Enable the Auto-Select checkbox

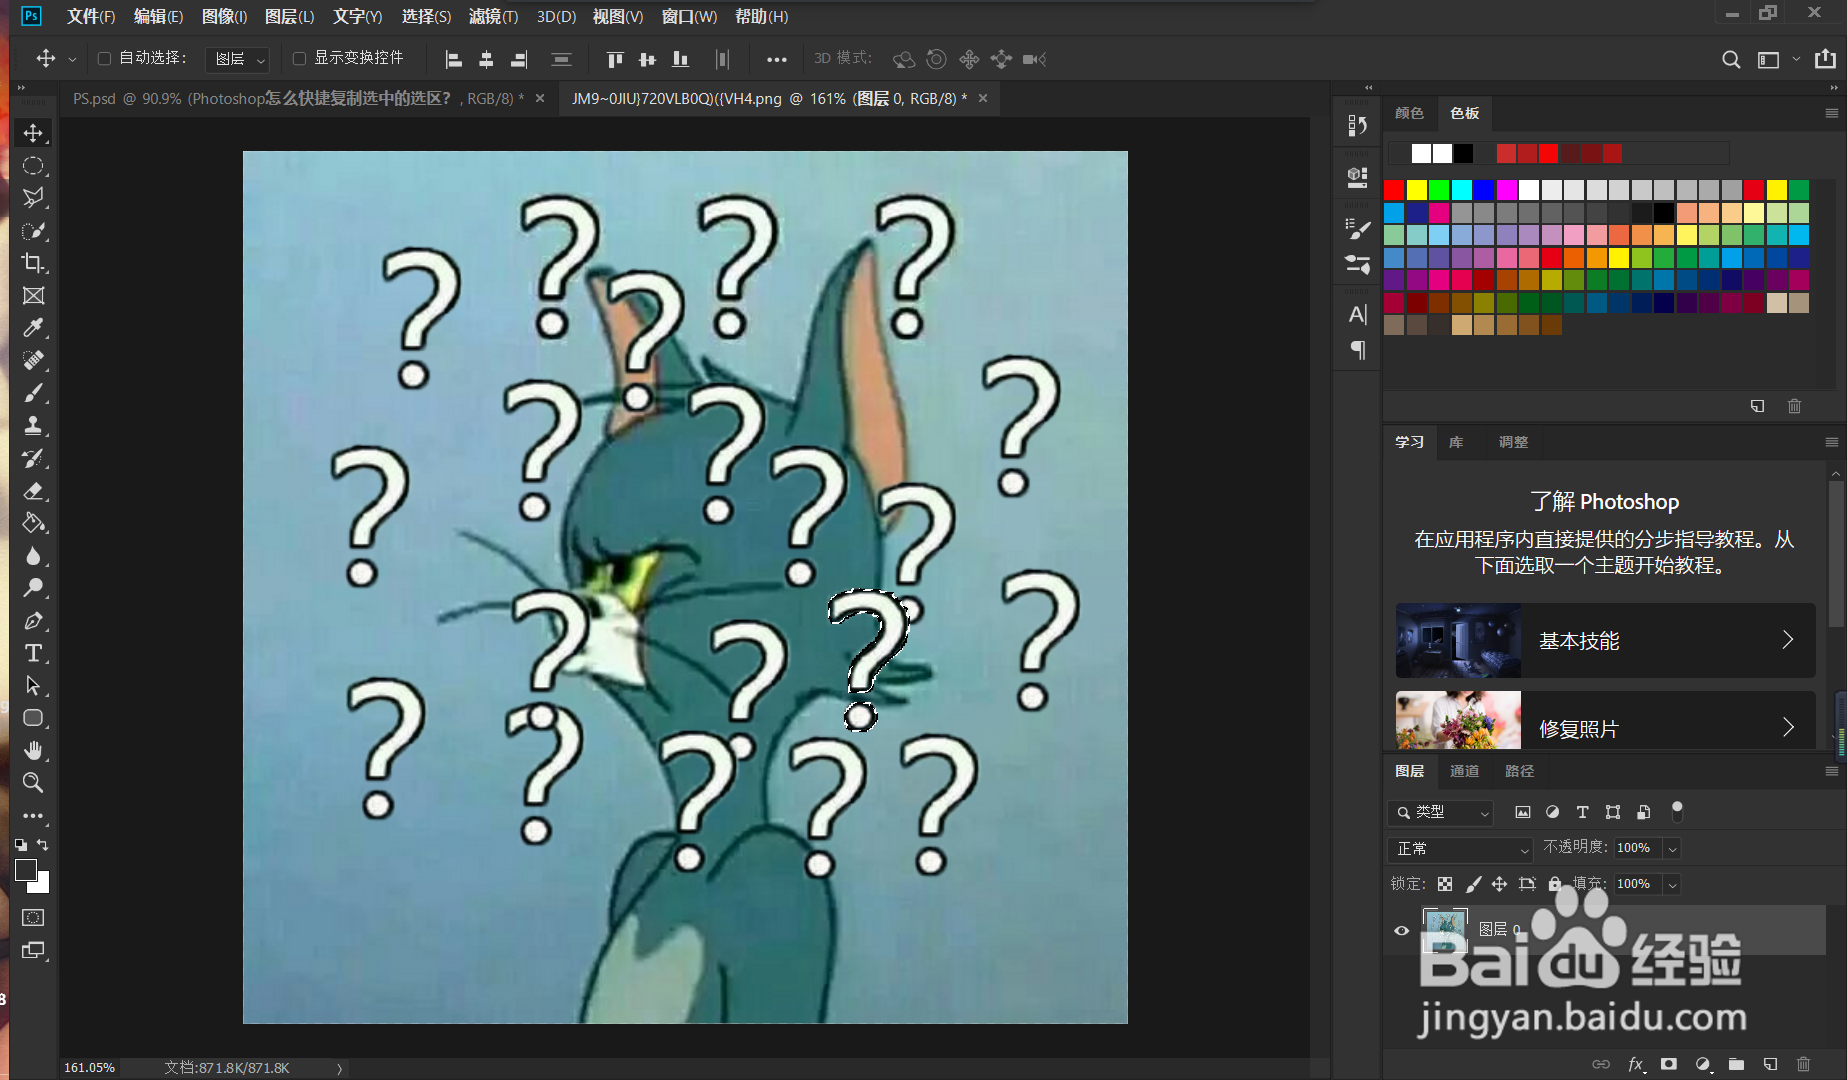pos(104,59)
